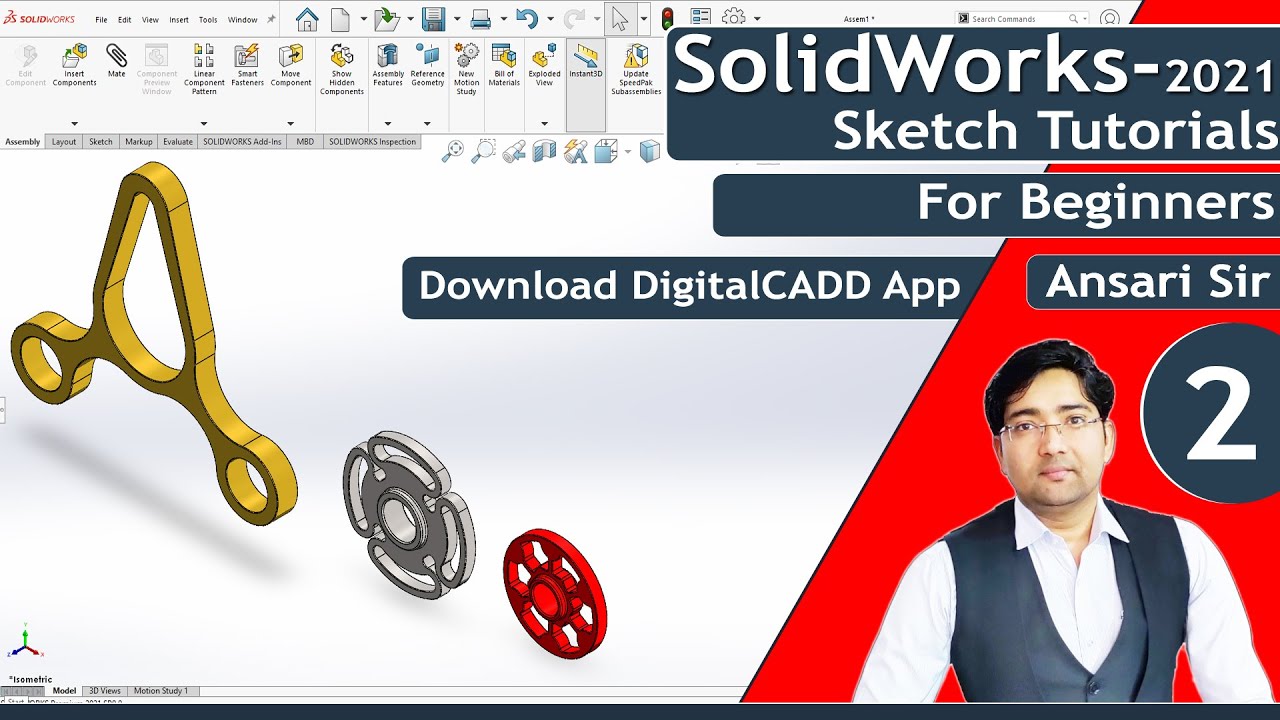Viewport: 1280px width, 720px height.
Task: Expand the Undo history dropdown arrow
Action: pos(550,19)
